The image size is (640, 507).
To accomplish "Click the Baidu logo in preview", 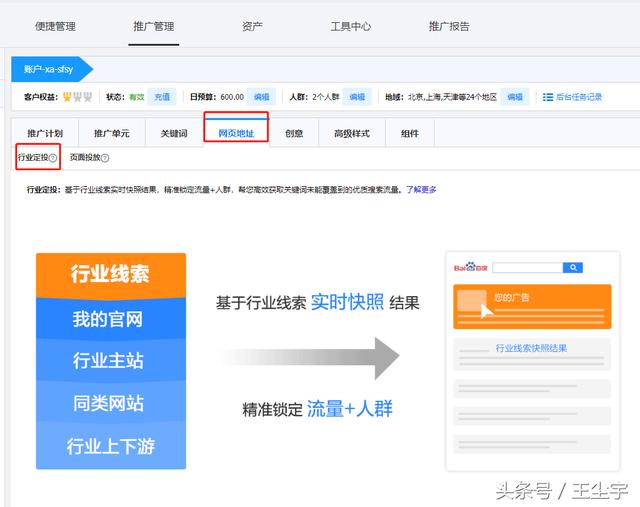I will pyautogui.click(x=471, y=267).
